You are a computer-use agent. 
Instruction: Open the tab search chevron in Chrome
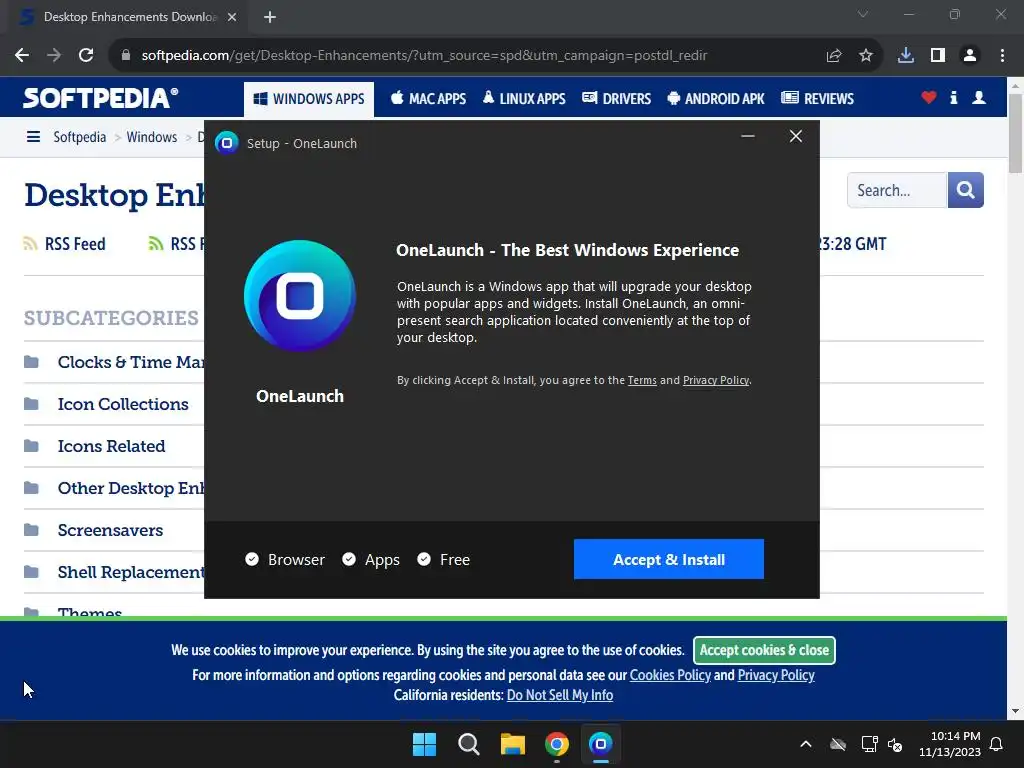863,14
